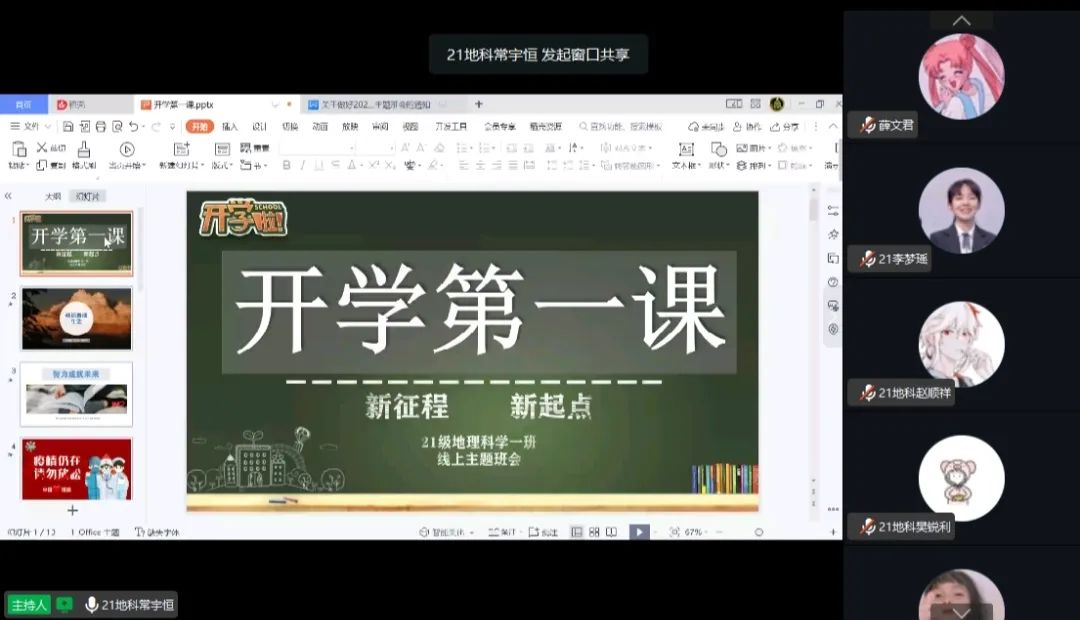Click the Format Painter brush icon

tap(84, 148)
